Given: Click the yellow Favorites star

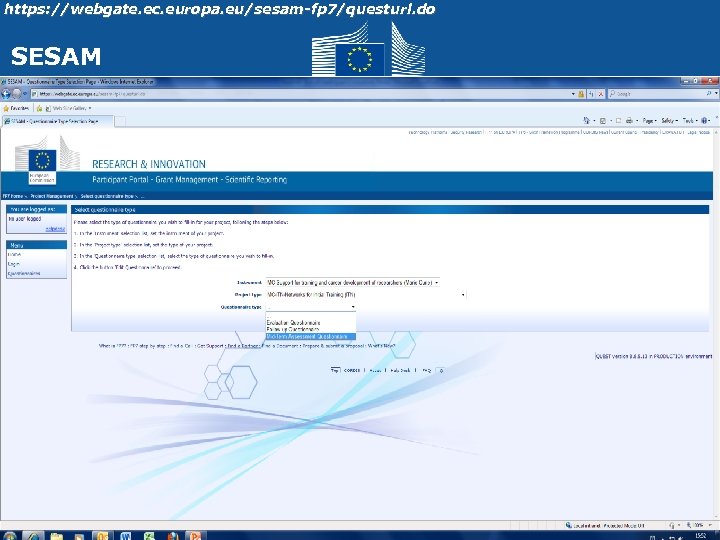Looking at the screenshot, I should (x=6, y=108).
